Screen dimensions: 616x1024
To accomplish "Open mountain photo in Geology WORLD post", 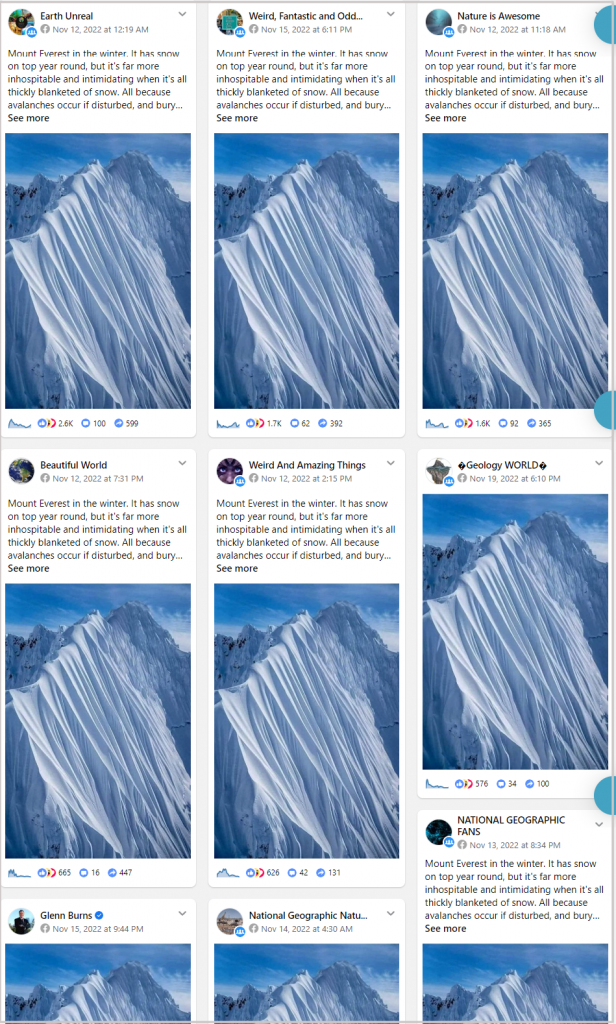I will [515, 632].
